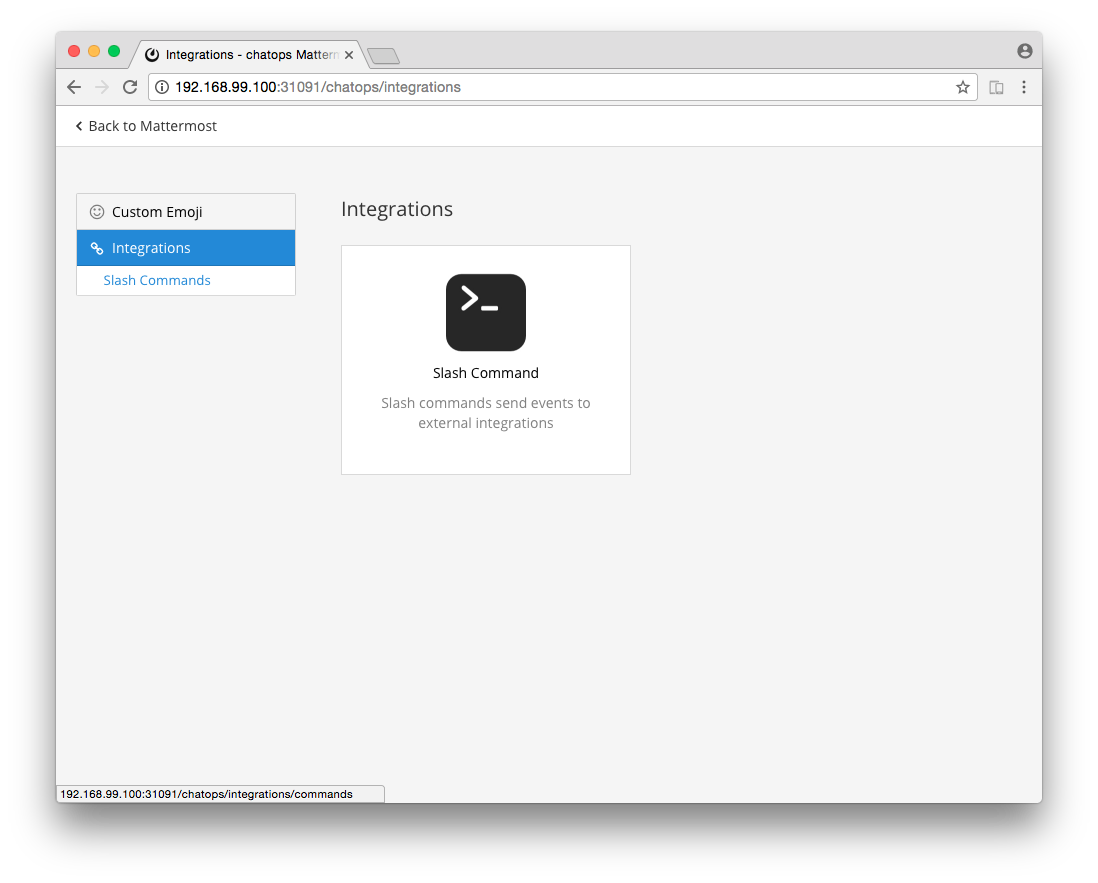Viewport: 1098px width, 883px height.
Task: Click the address bar URL field
Action: click(x=562, y=87)
